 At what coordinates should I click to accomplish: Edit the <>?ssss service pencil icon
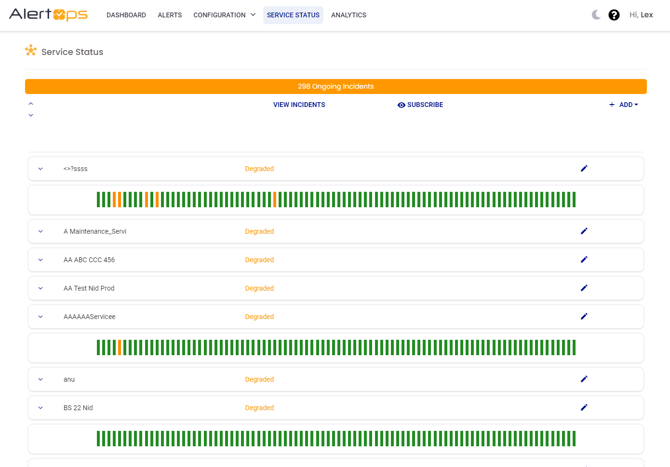point(584,169)
